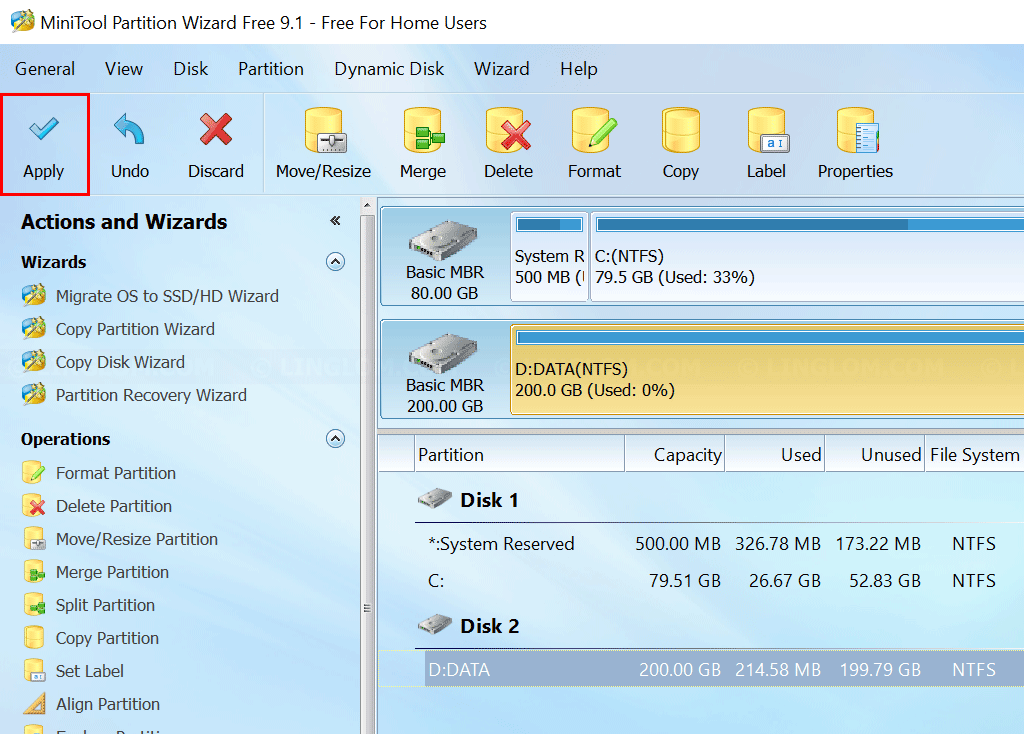Click the 326.78 MB used value
This screenshot has width=1024, height=734.
[778, 543]
